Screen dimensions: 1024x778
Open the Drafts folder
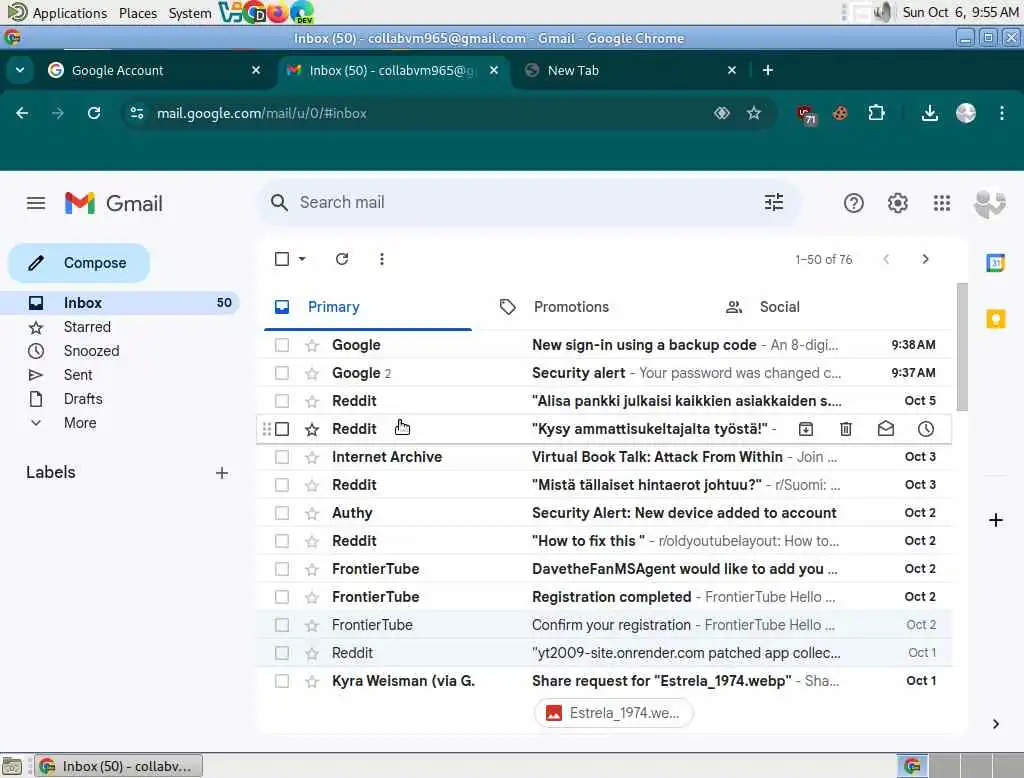(x=83, y=399)
